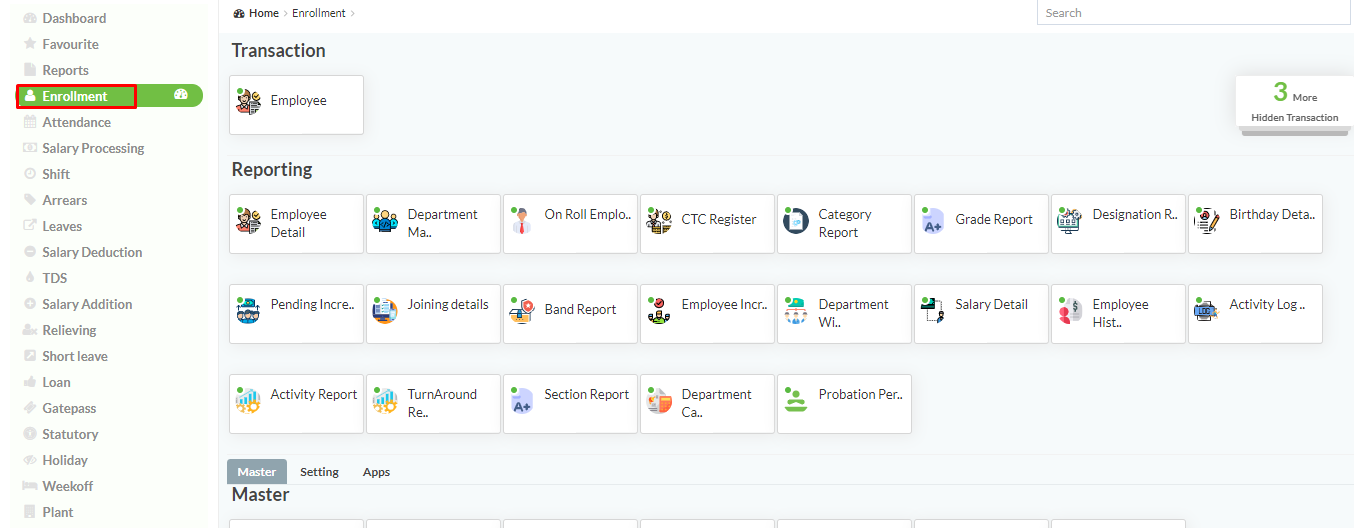Open Dashboard in the sidebar

pyautogui.click(x=74, y=18)
